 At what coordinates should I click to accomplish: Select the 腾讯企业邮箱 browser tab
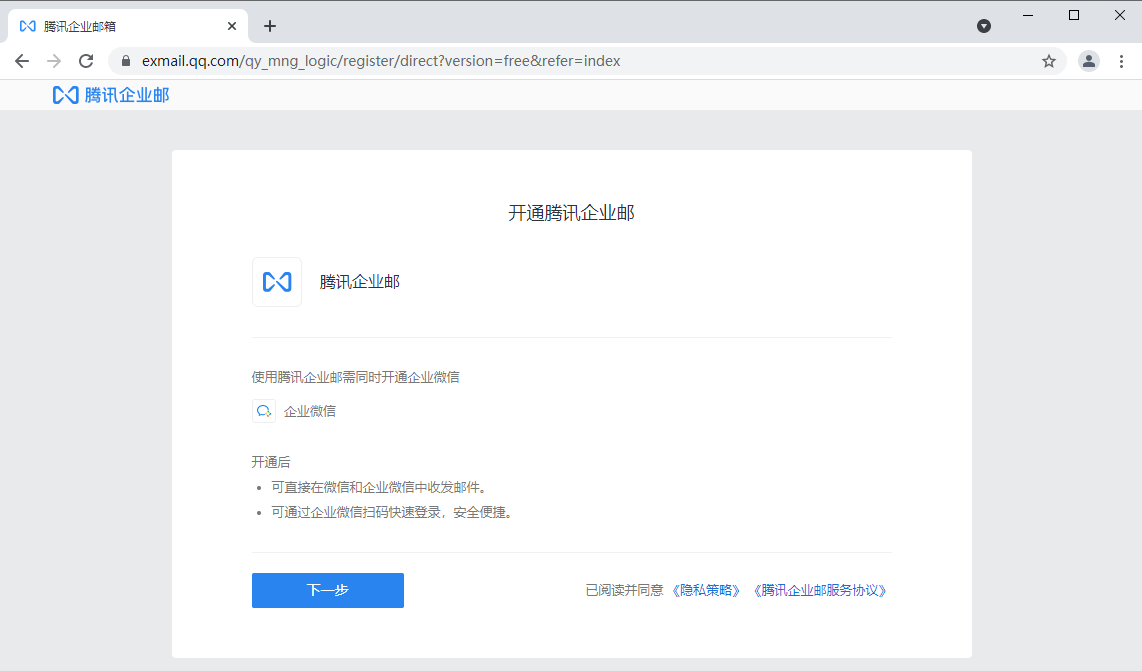pos(127,26)
